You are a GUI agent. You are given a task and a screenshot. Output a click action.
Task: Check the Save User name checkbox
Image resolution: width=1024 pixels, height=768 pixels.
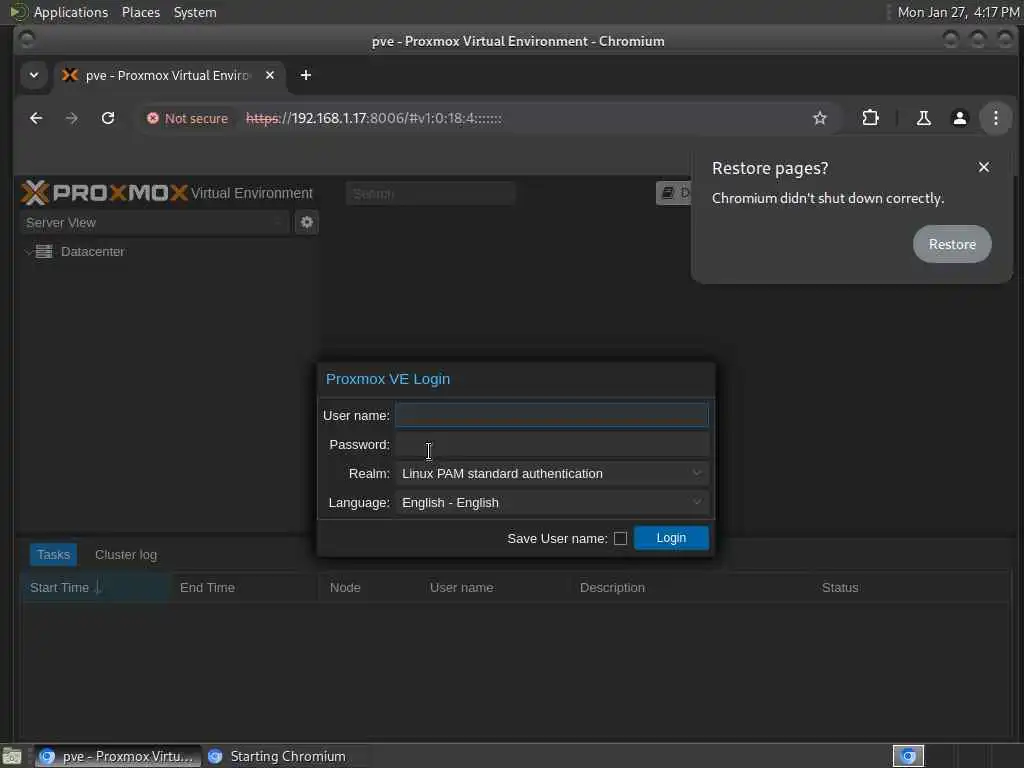pos(620,539)
